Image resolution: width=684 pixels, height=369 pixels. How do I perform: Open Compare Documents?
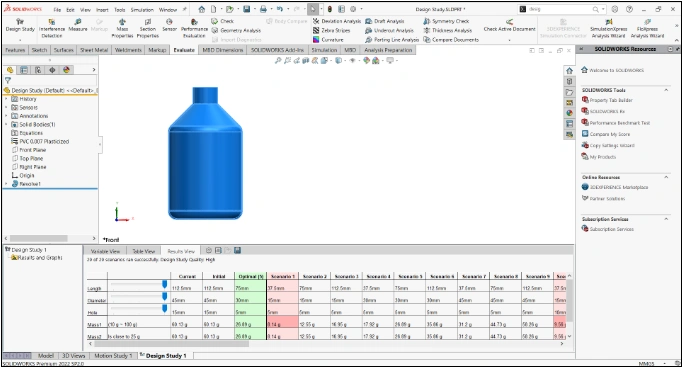tap(451, 40)
